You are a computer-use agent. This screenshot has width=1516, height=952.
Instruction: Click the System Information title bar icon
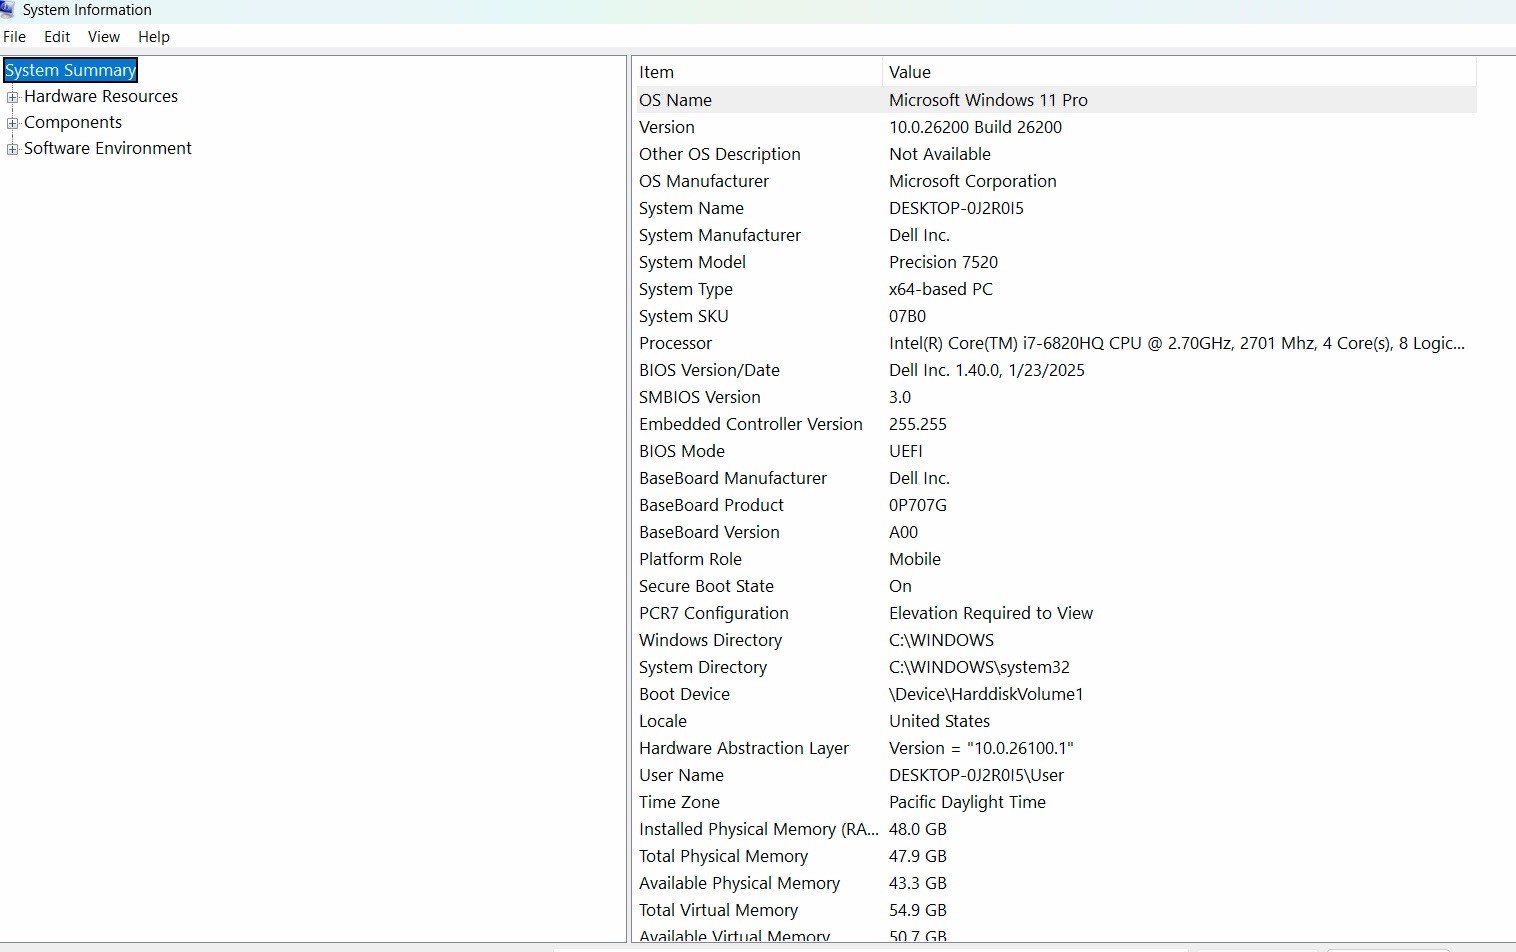pos(7,10)
